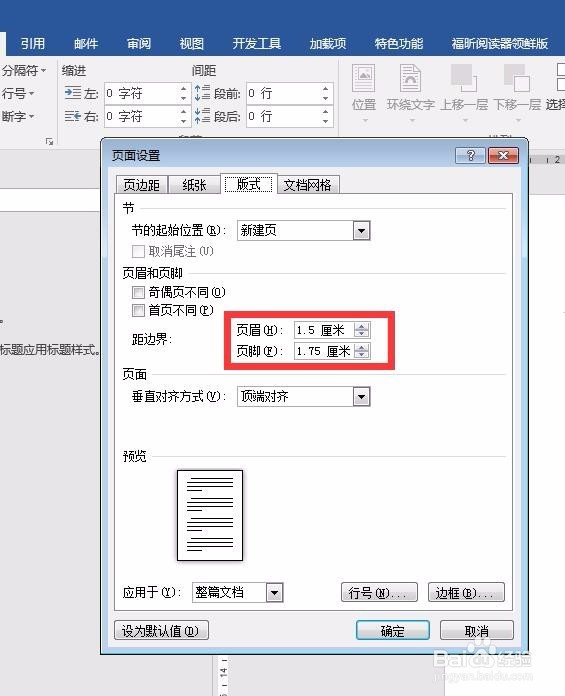The image size is (565, 696).
Task: Click the Bring Forward (上移一层) icon
Action: 464,78
